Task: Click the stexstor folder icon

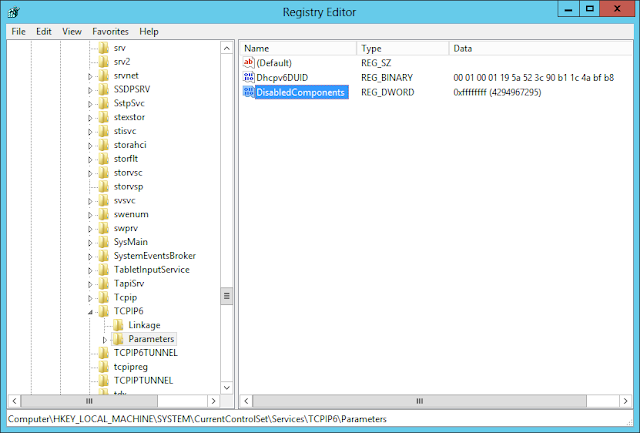Action: click(104, 117)
